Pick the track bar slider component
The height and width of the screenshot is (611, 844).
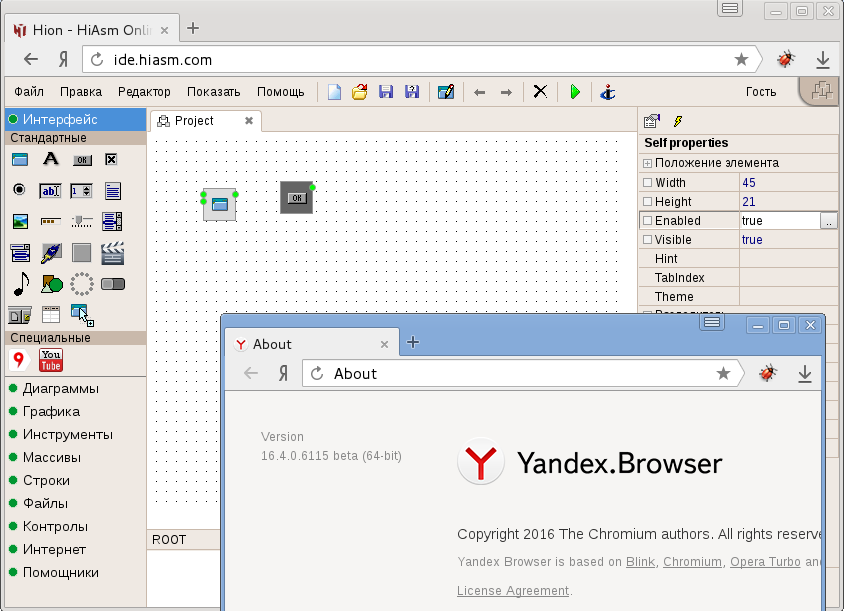pos(82,221)
